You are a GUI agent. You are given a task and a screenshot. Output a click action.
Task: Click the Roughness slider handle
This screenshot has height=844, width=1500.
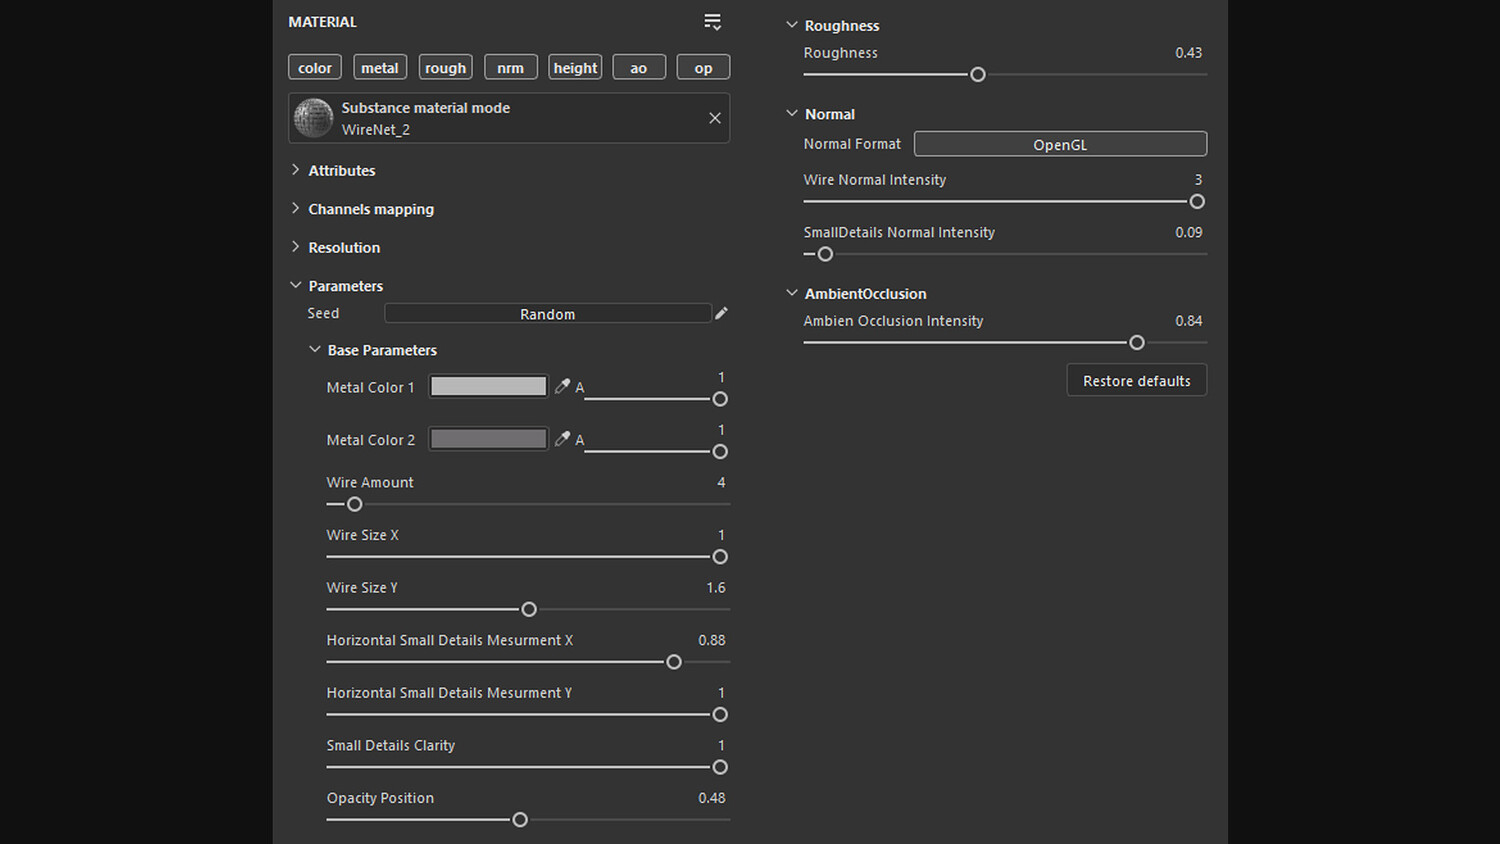pos(978,75)
